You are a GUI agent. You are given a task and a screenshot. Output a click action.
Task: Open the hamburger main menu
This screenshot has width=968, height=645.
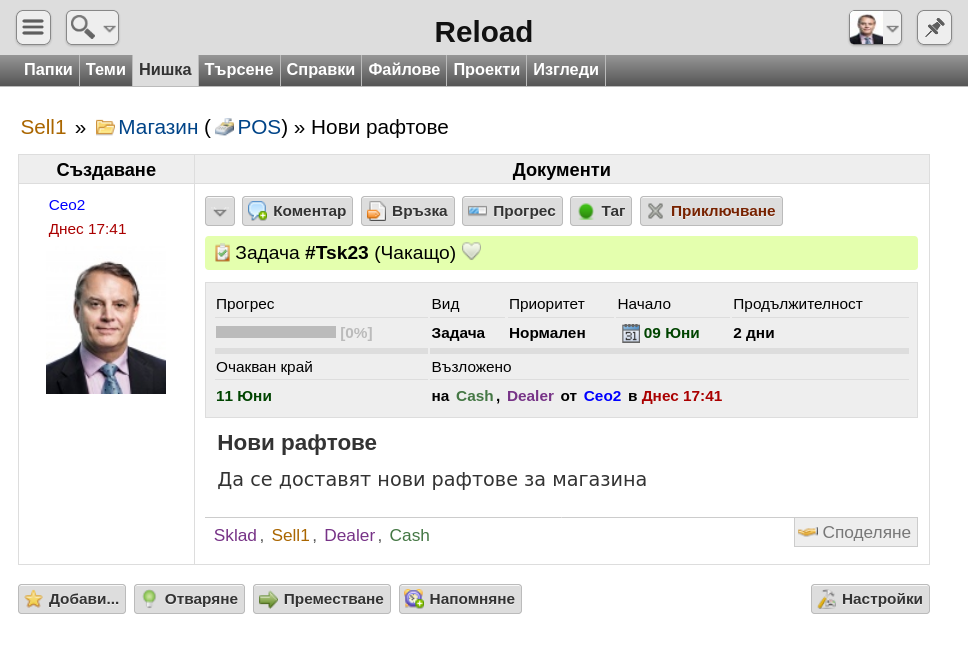(33, 28)
